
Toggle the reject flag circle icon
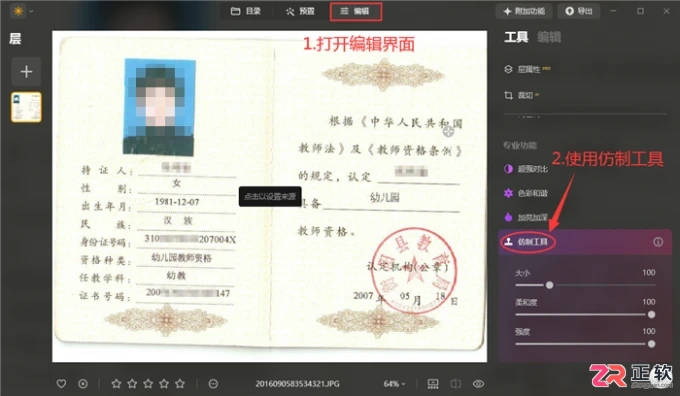(x=83, y=383)
